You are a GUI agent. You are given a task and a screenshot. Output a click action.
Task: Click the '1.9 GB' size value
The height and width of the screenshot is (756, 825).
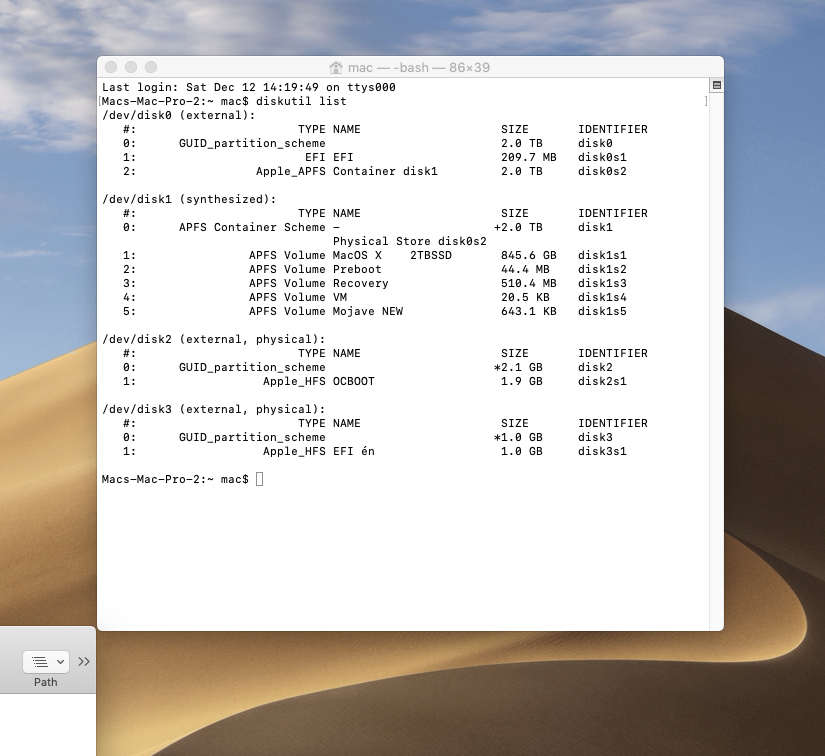coord(521,381)
